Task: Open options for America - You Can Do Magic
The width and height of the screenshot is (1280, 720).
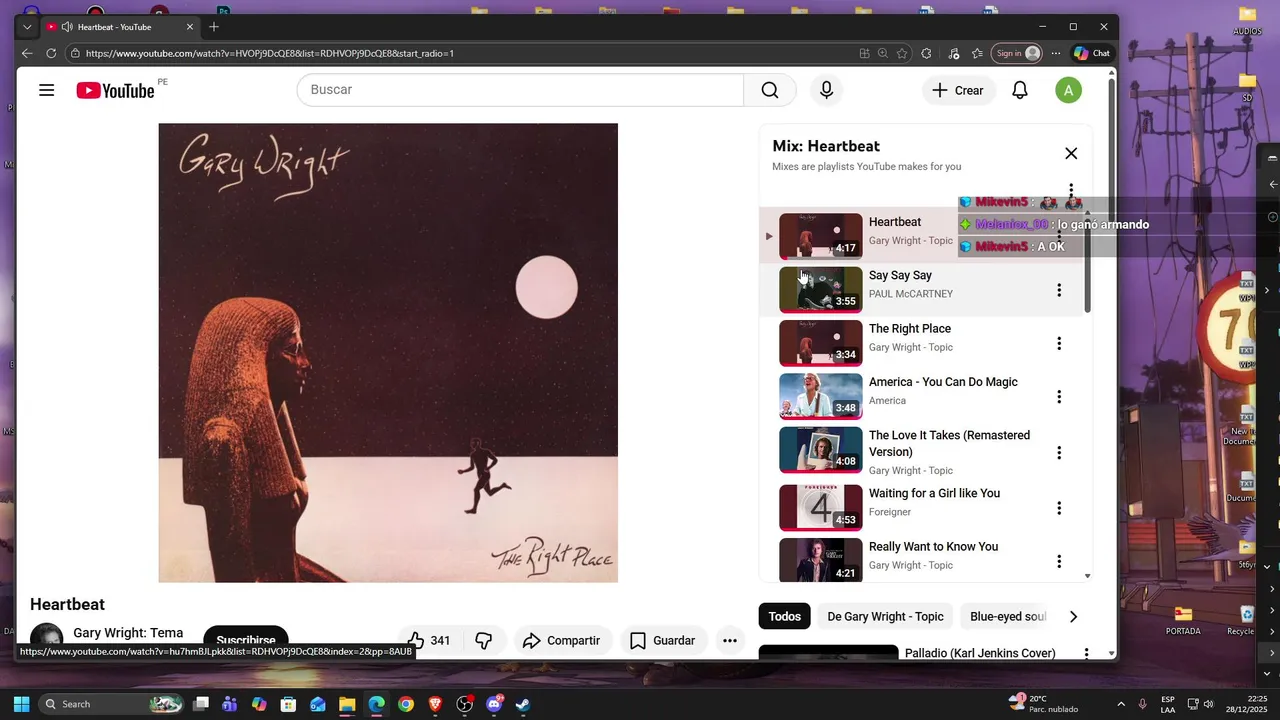Action: click(x=1059, y=397)
